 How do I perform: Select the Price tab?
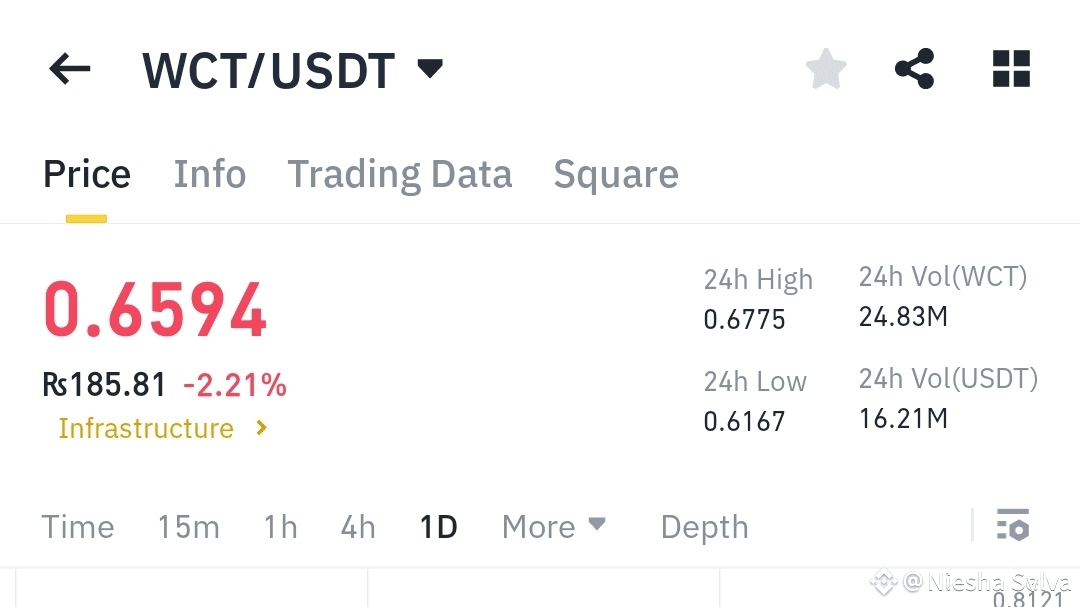click(87, 175)
